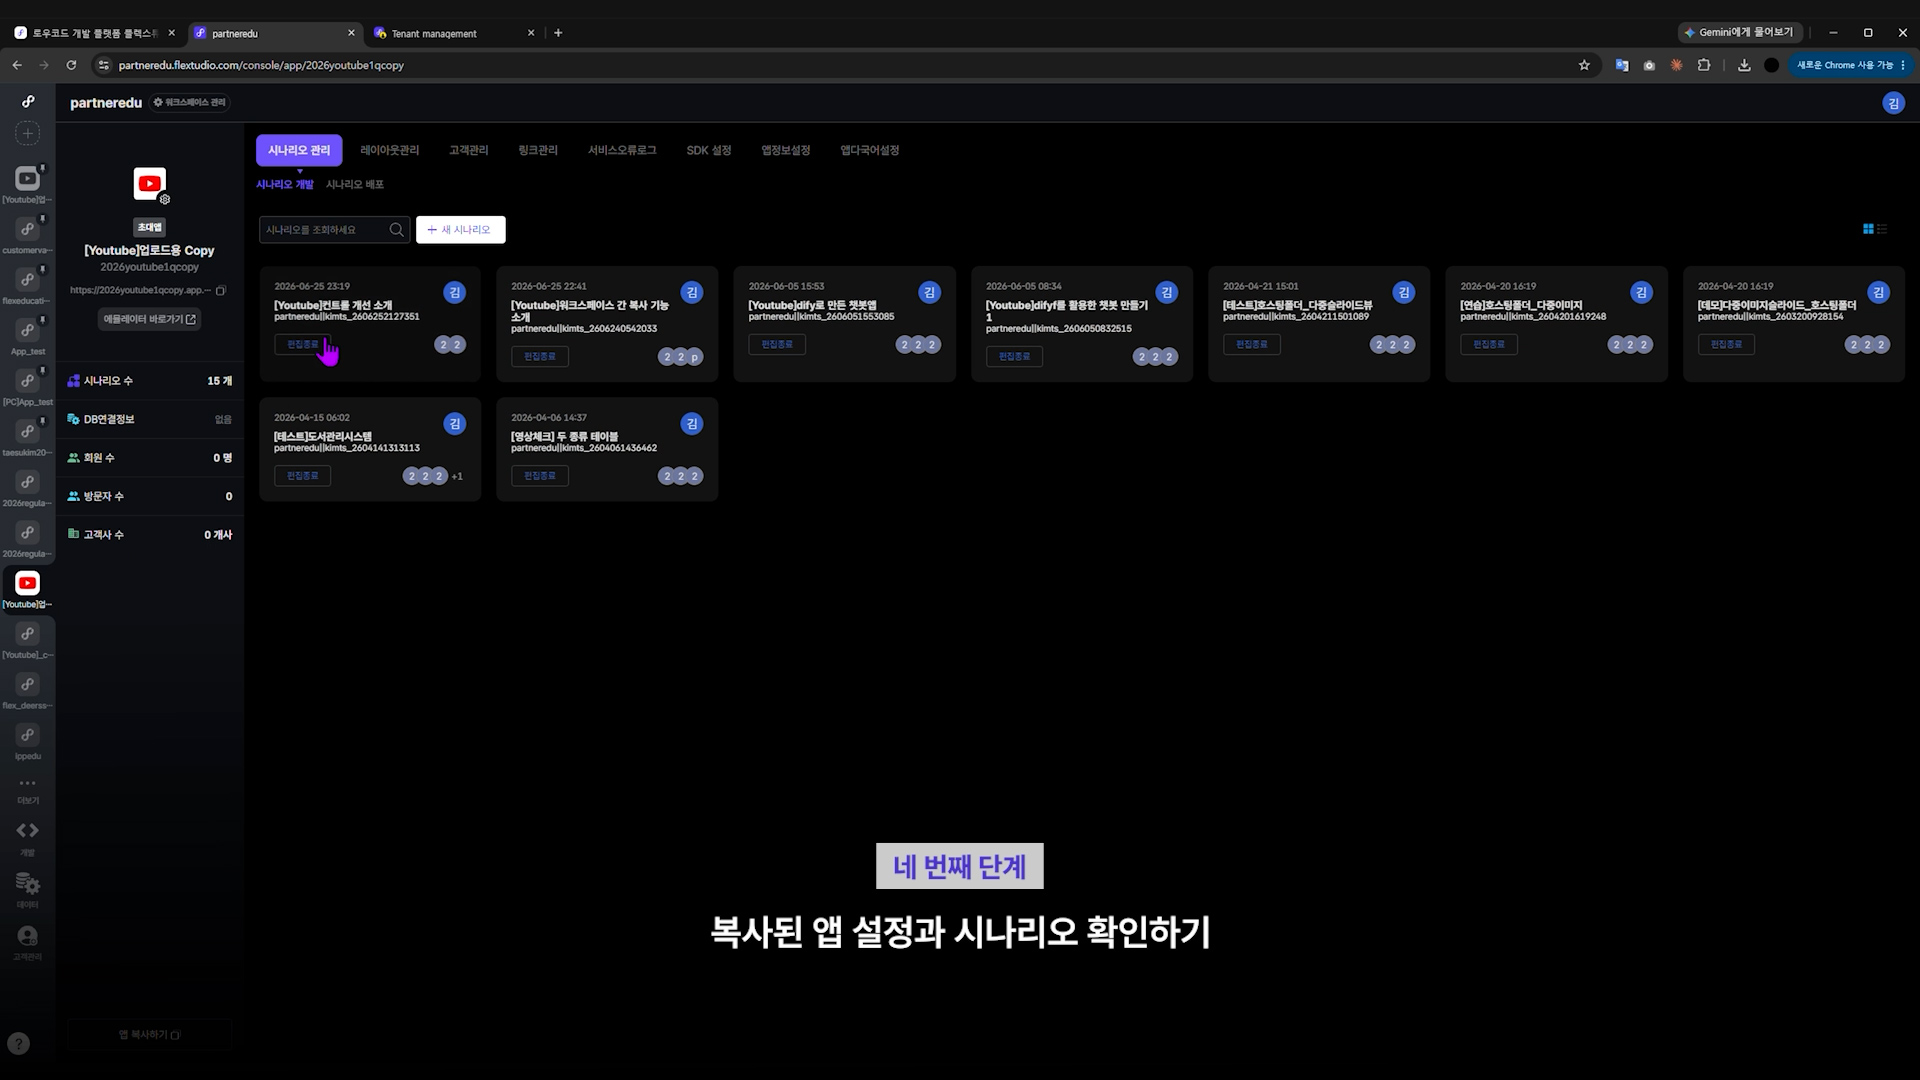Open the [Youtube]dify를 활용한 챗봇 만들기 card
This screenshot has height=1080, width=1920.
[x=1082, y=324]
